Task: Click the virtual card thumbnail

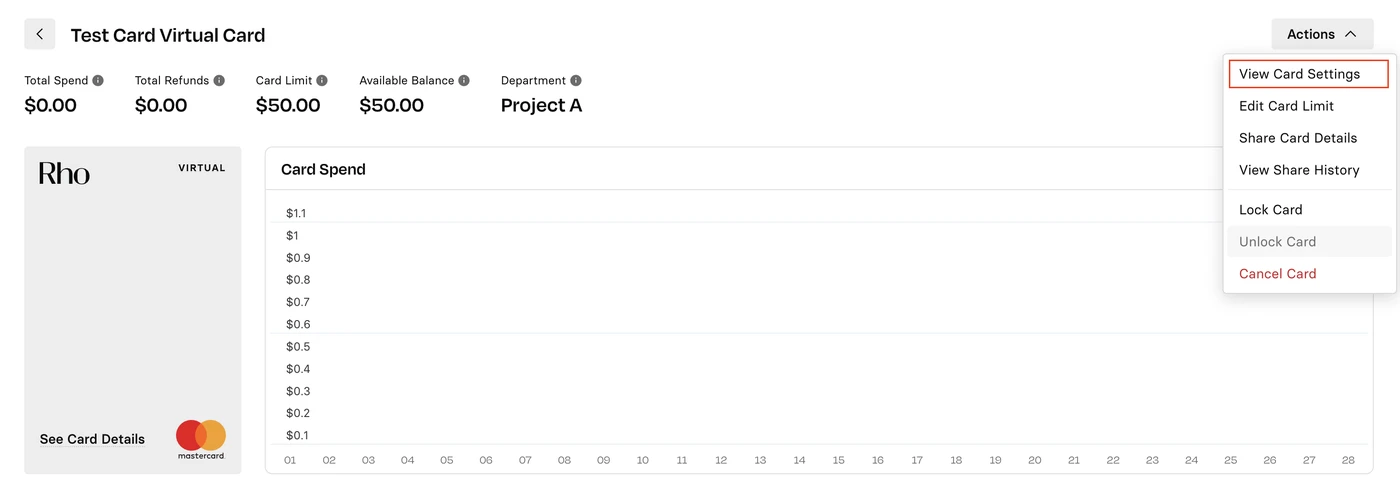Action: (133, 310)
